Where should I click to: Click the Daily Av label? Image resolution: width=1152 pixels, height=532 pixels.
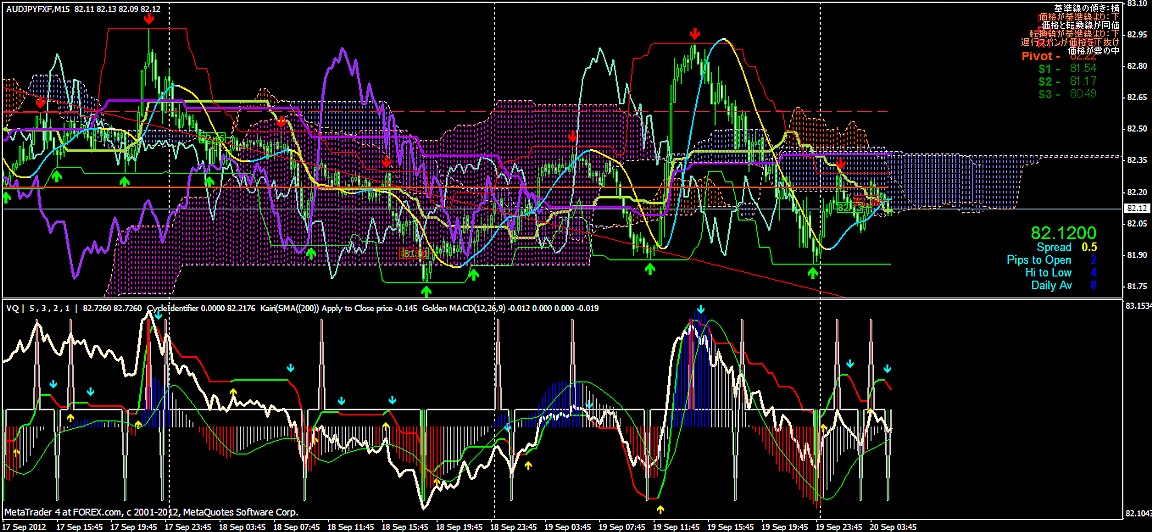click(x=1051, y=285)
